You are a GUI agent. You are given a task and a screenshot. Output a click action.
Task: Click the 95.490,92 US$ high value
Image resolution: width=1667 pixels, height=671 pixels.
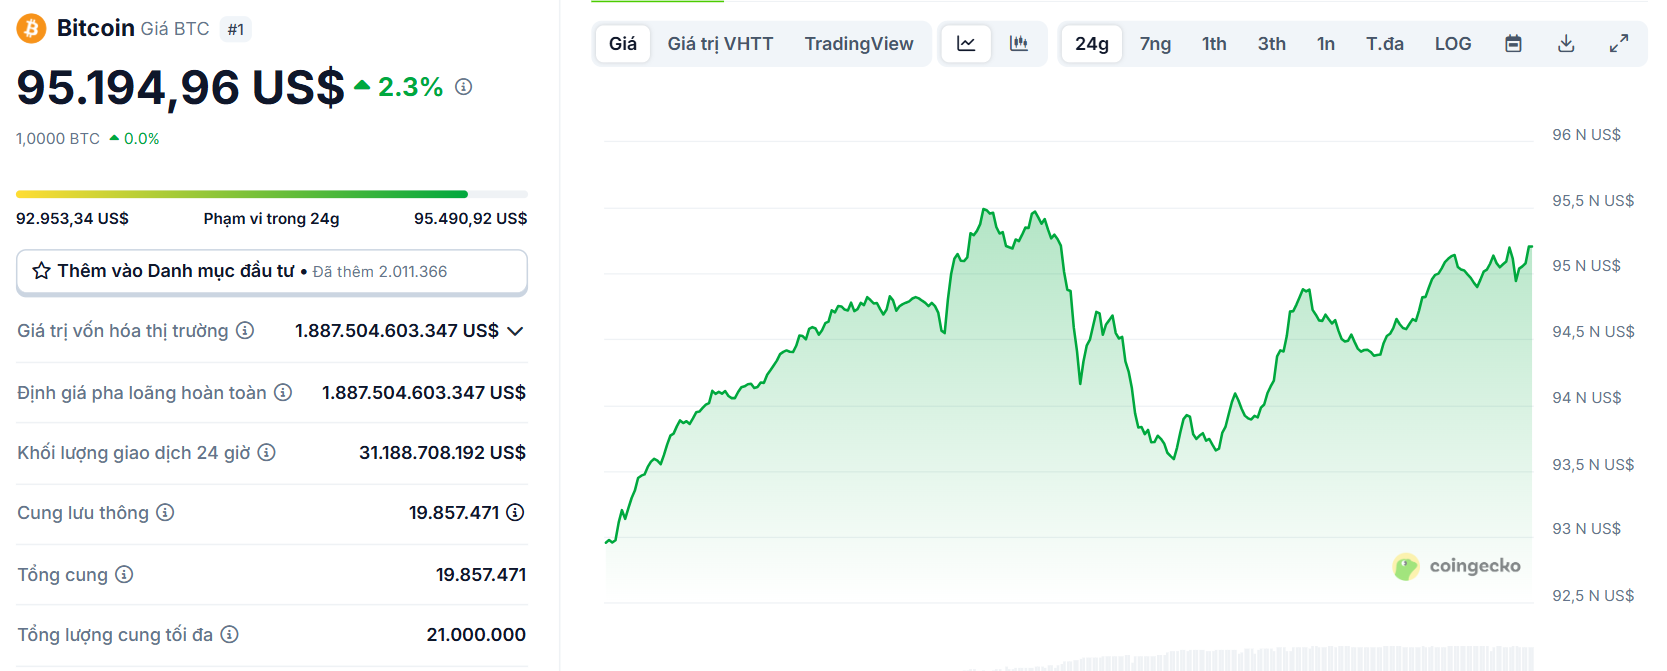tap(471, 218)
